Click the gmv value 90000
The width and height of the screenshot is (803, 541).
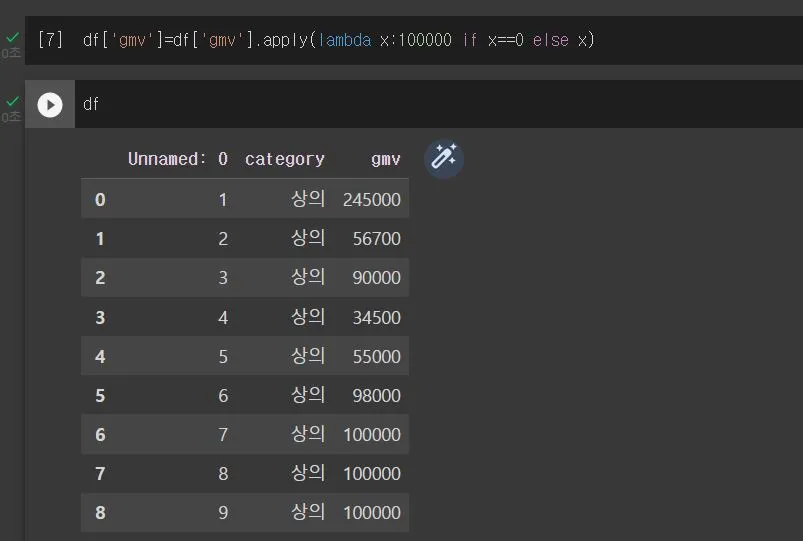click(376, 278)
